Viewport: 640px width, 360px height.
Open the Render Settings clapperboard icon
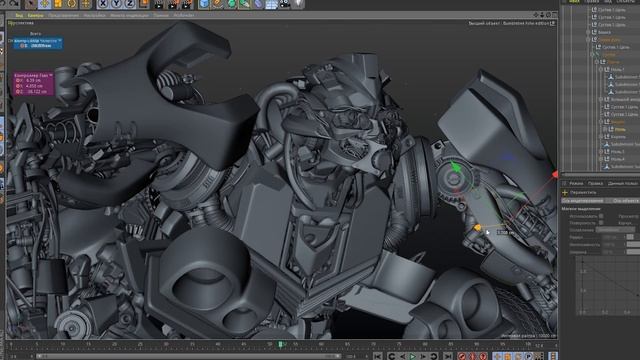pyautogui.click(x=187, y=4)
